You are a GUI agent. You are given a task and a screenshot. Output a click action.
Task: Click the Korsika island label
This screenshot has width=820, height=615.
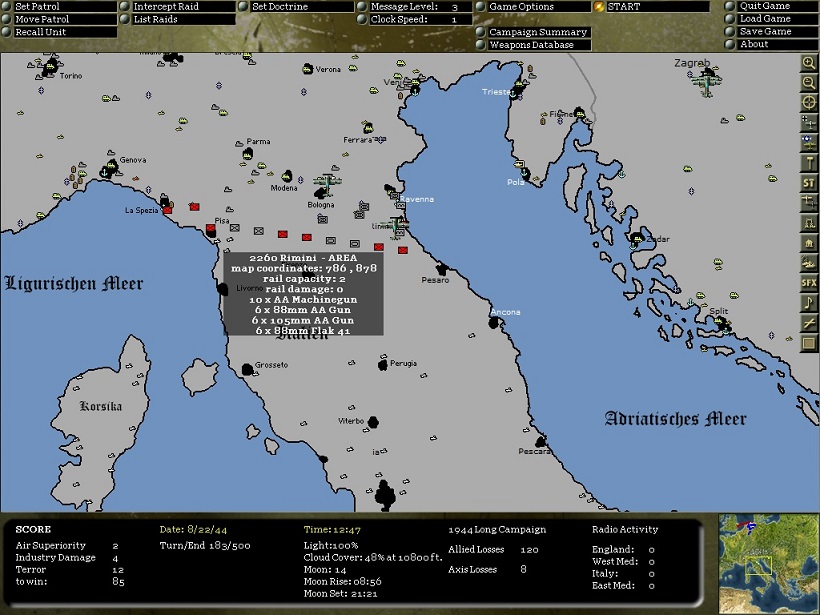(101, 406)
